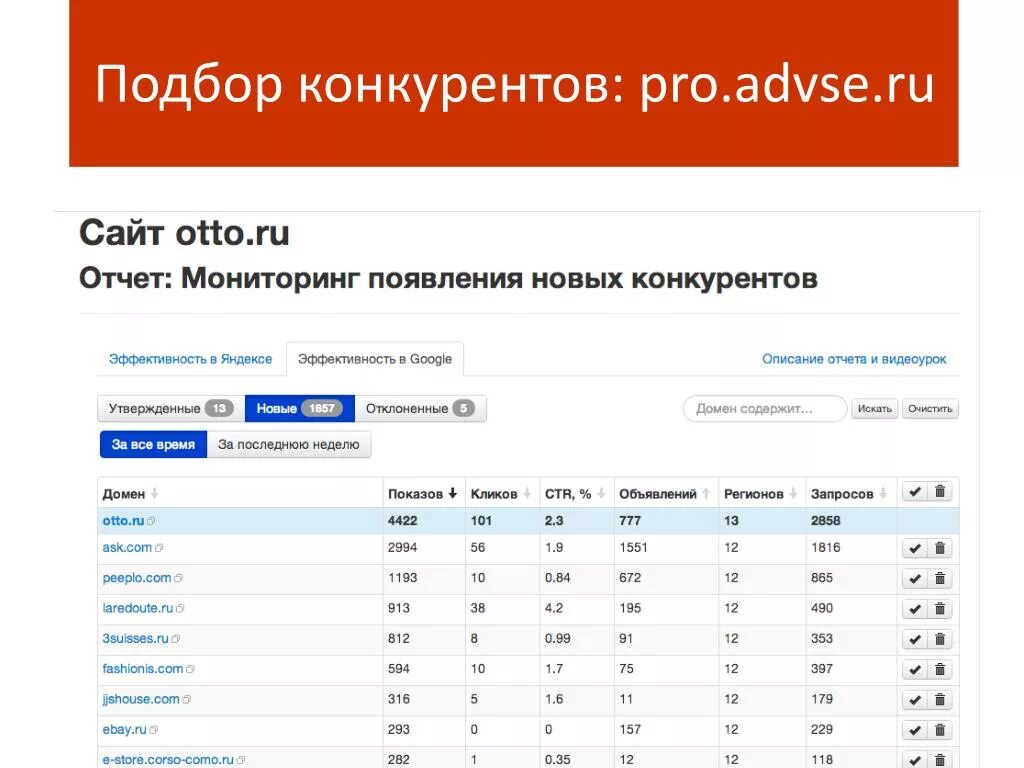Approve fashionis.com with checkmark icon
Screen dimensions: 1024x768
[915, 669]
